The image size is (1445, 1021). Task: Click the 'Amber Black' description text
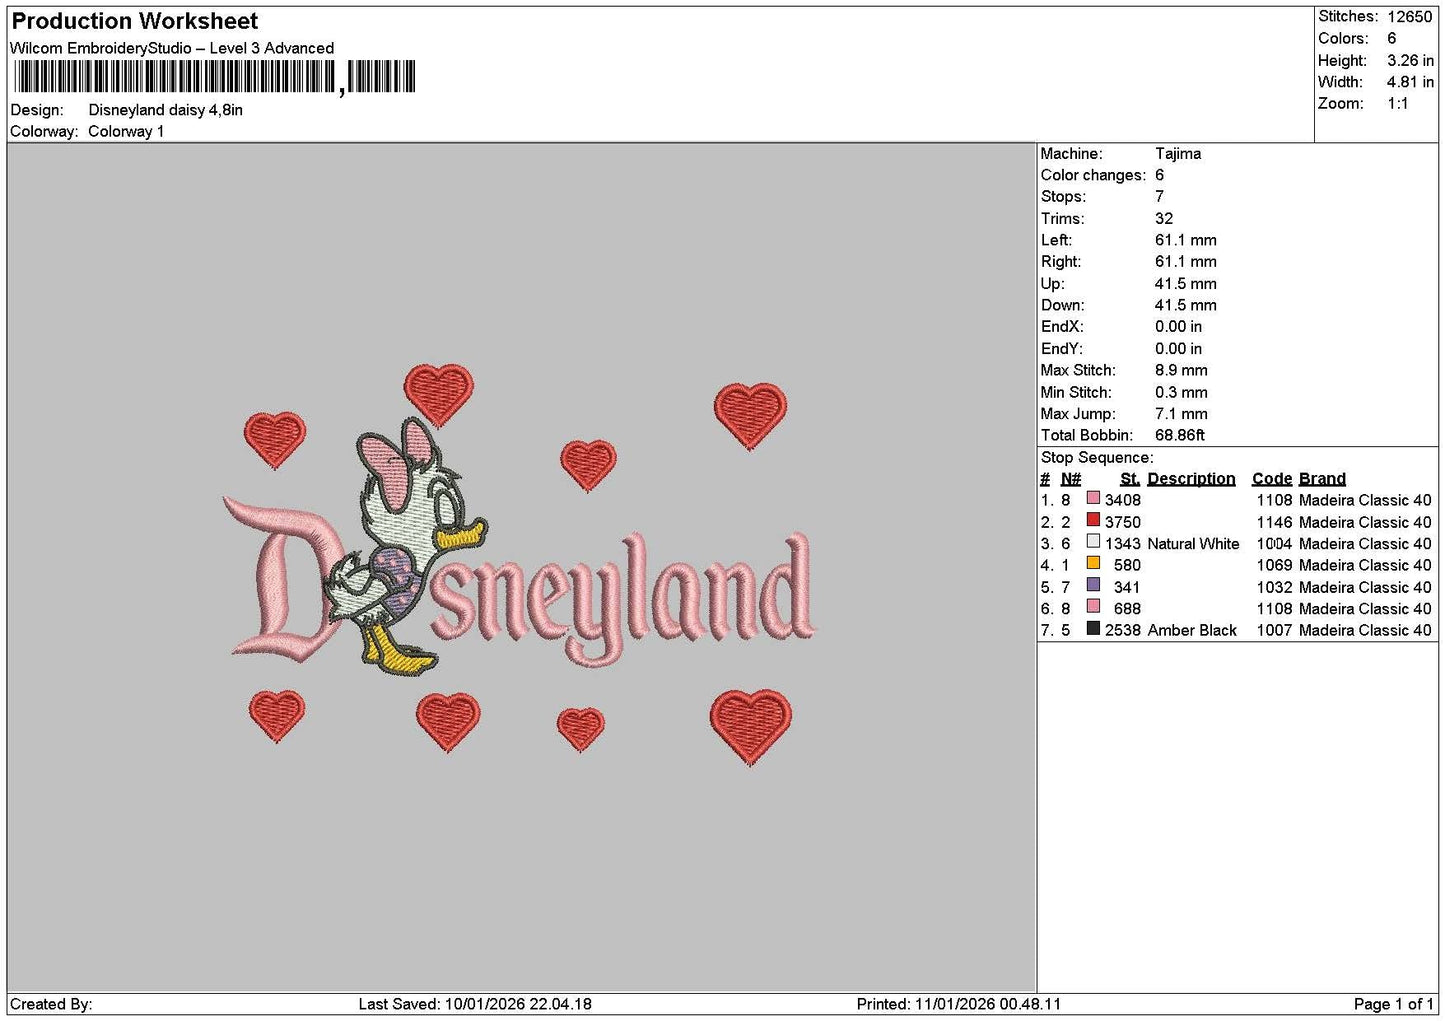1192,631
